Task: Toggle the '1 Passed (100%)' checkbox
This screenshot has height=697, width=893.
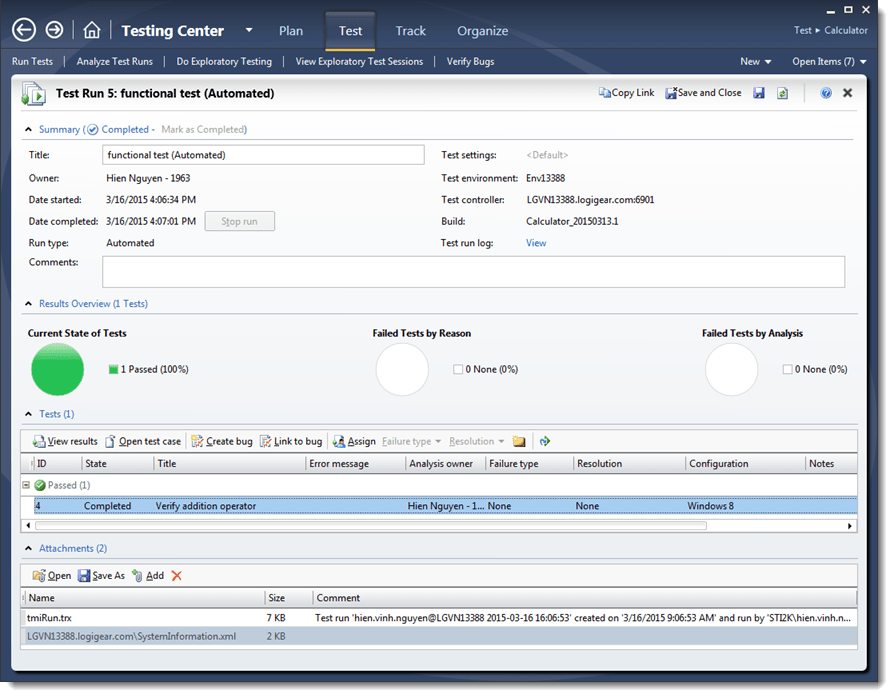Action: click(113, 369)
